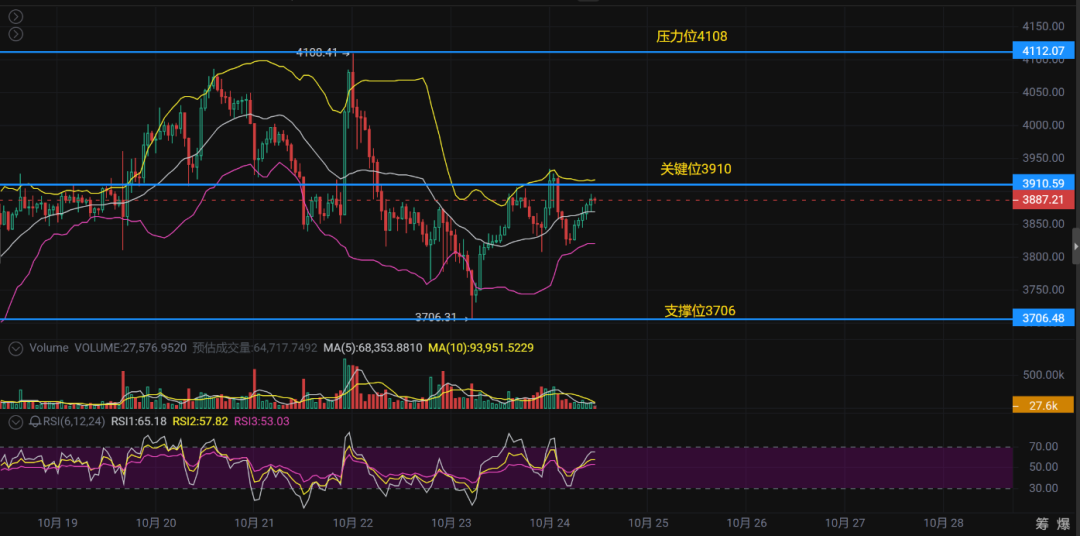Select the 压力位4108 resistance label
The width and height of the screenshot is (1080, 536).
pos(691,36)
